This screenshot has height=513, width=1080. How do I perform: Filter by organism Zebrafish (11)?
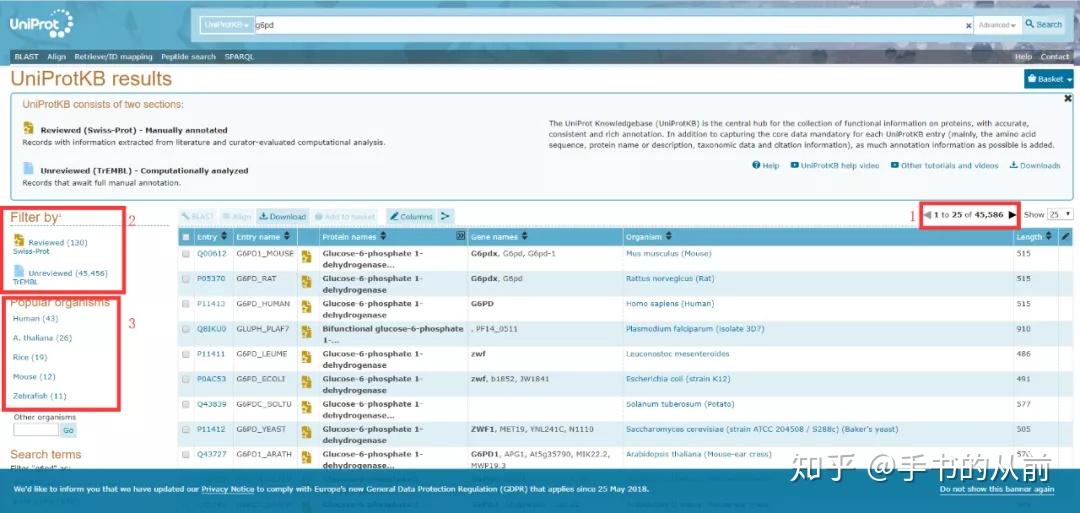(x=40, y=396)
